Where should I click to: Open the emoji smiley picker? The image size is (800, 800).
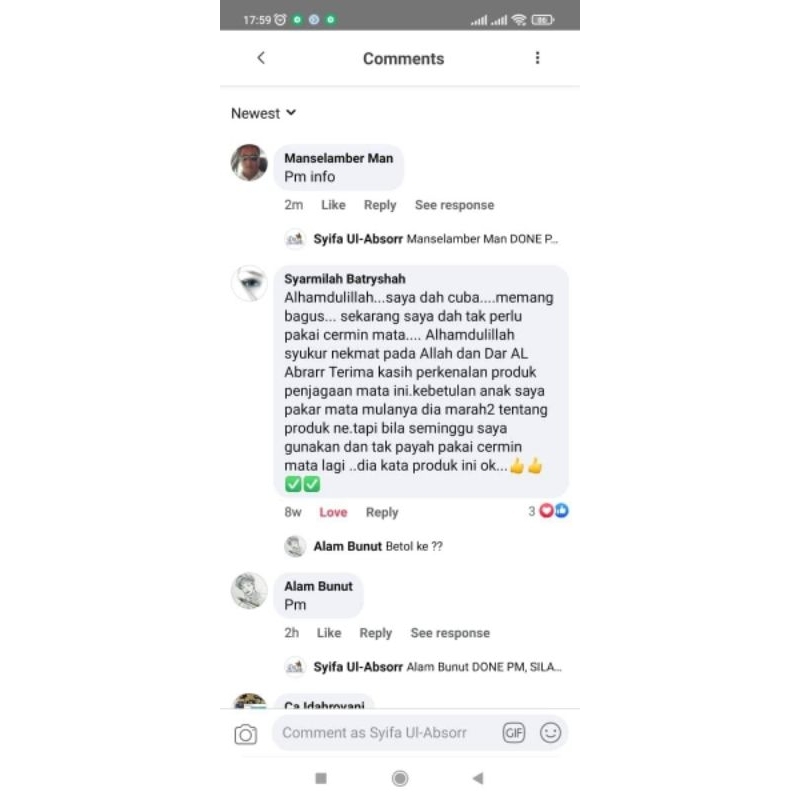pos(551,733)
